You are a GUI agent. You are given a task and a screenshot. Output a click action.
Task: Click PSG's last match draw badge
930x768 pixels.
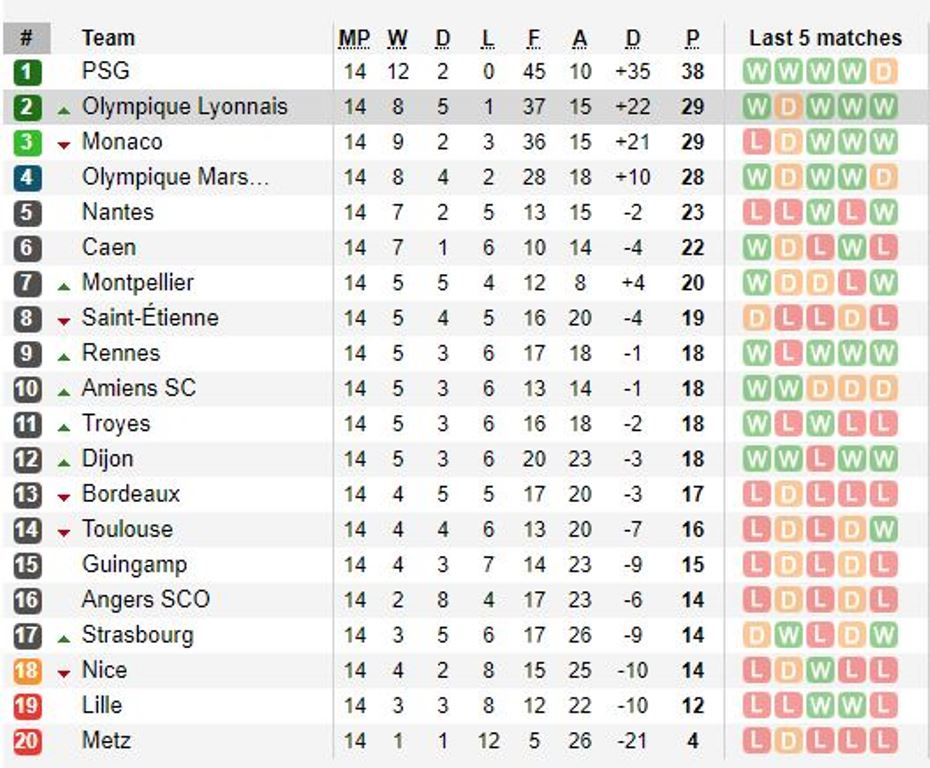tap(883, 72)
